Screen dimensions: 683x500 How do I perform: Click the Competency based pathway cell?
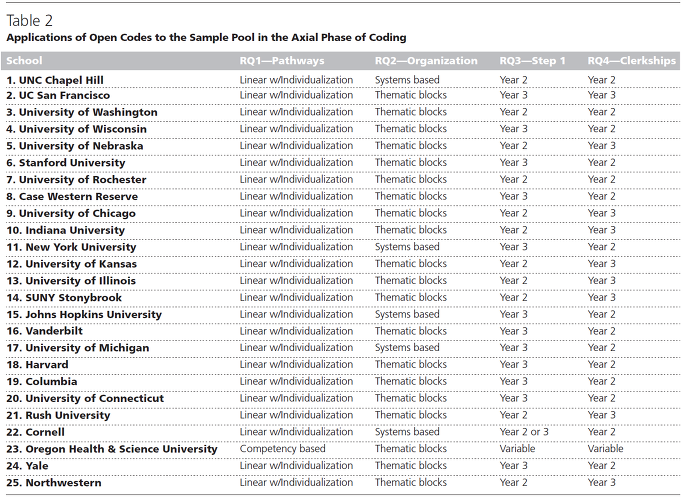[x=282, y=449]
